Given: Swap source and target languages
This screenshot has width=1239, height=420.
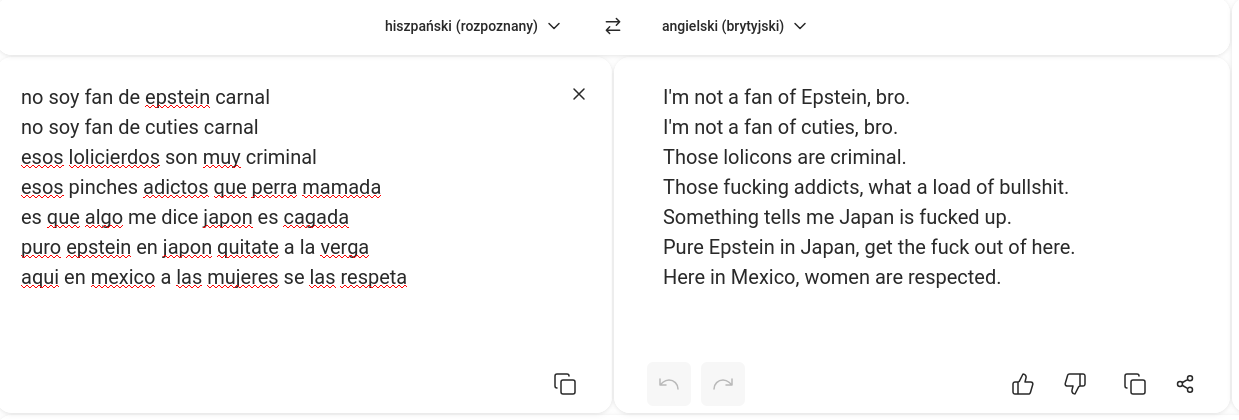Looking at the screenshot, I should point(613,26).
